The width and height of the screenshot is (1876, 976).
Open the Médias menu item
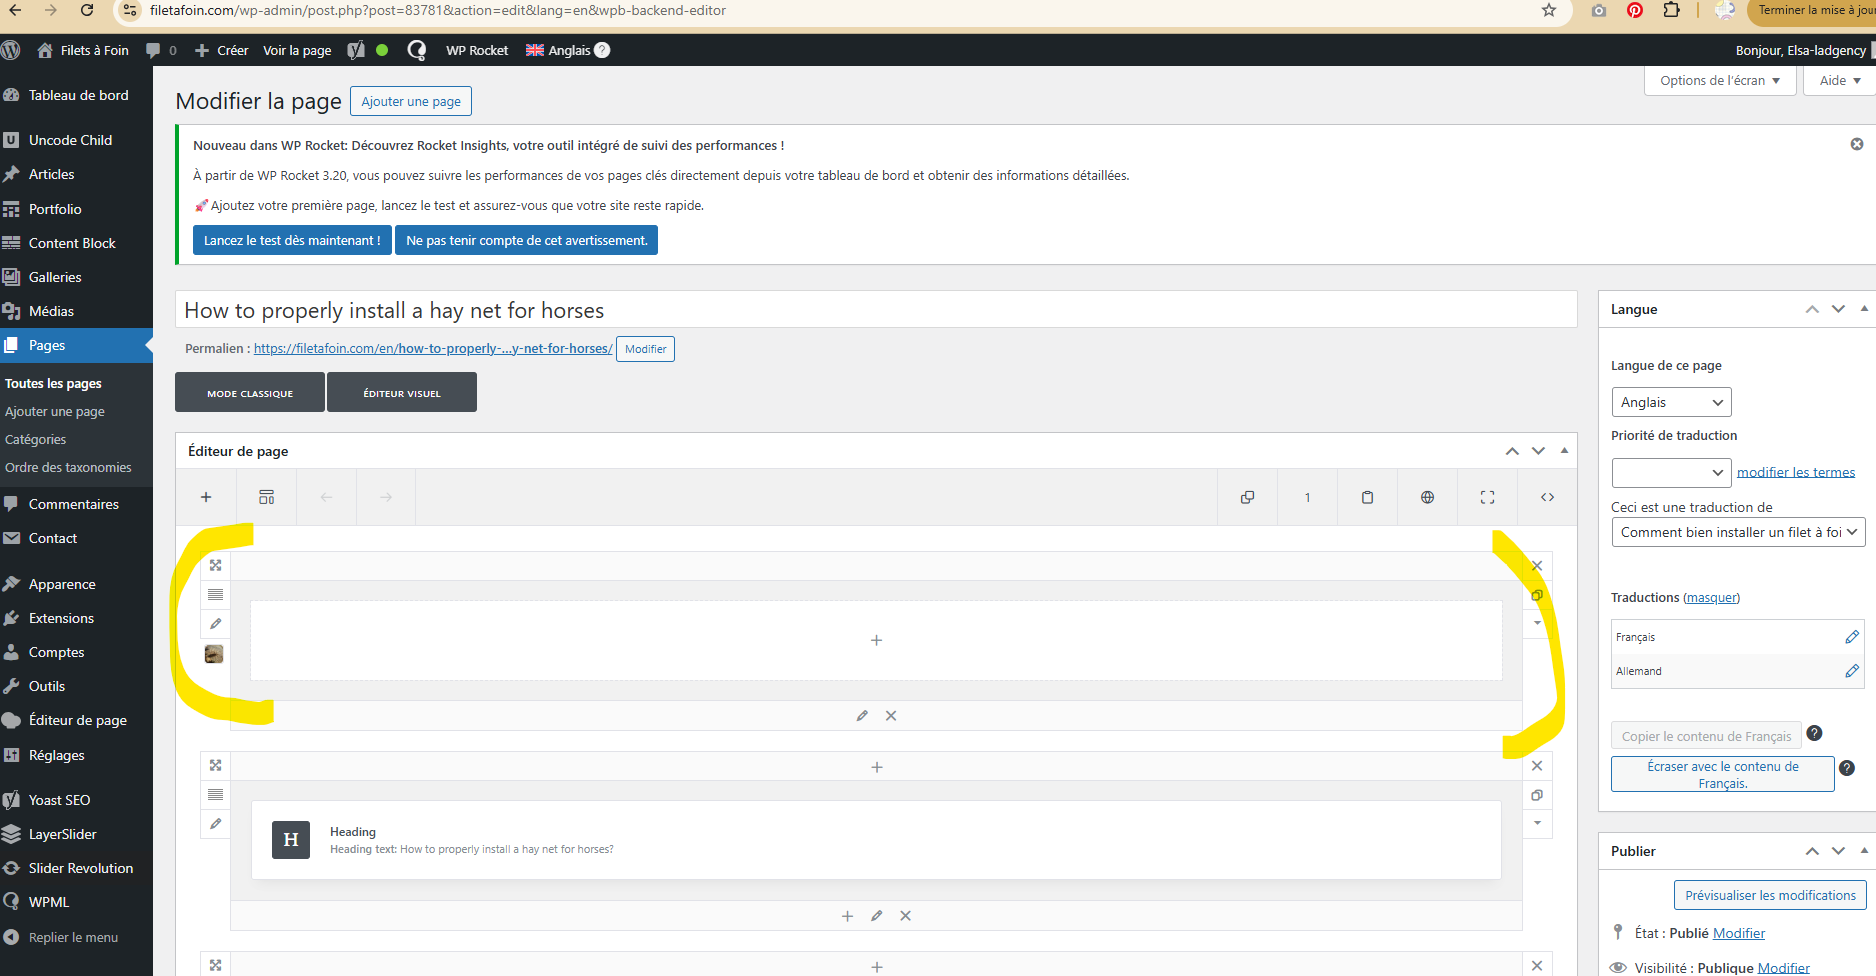point(76,311)
